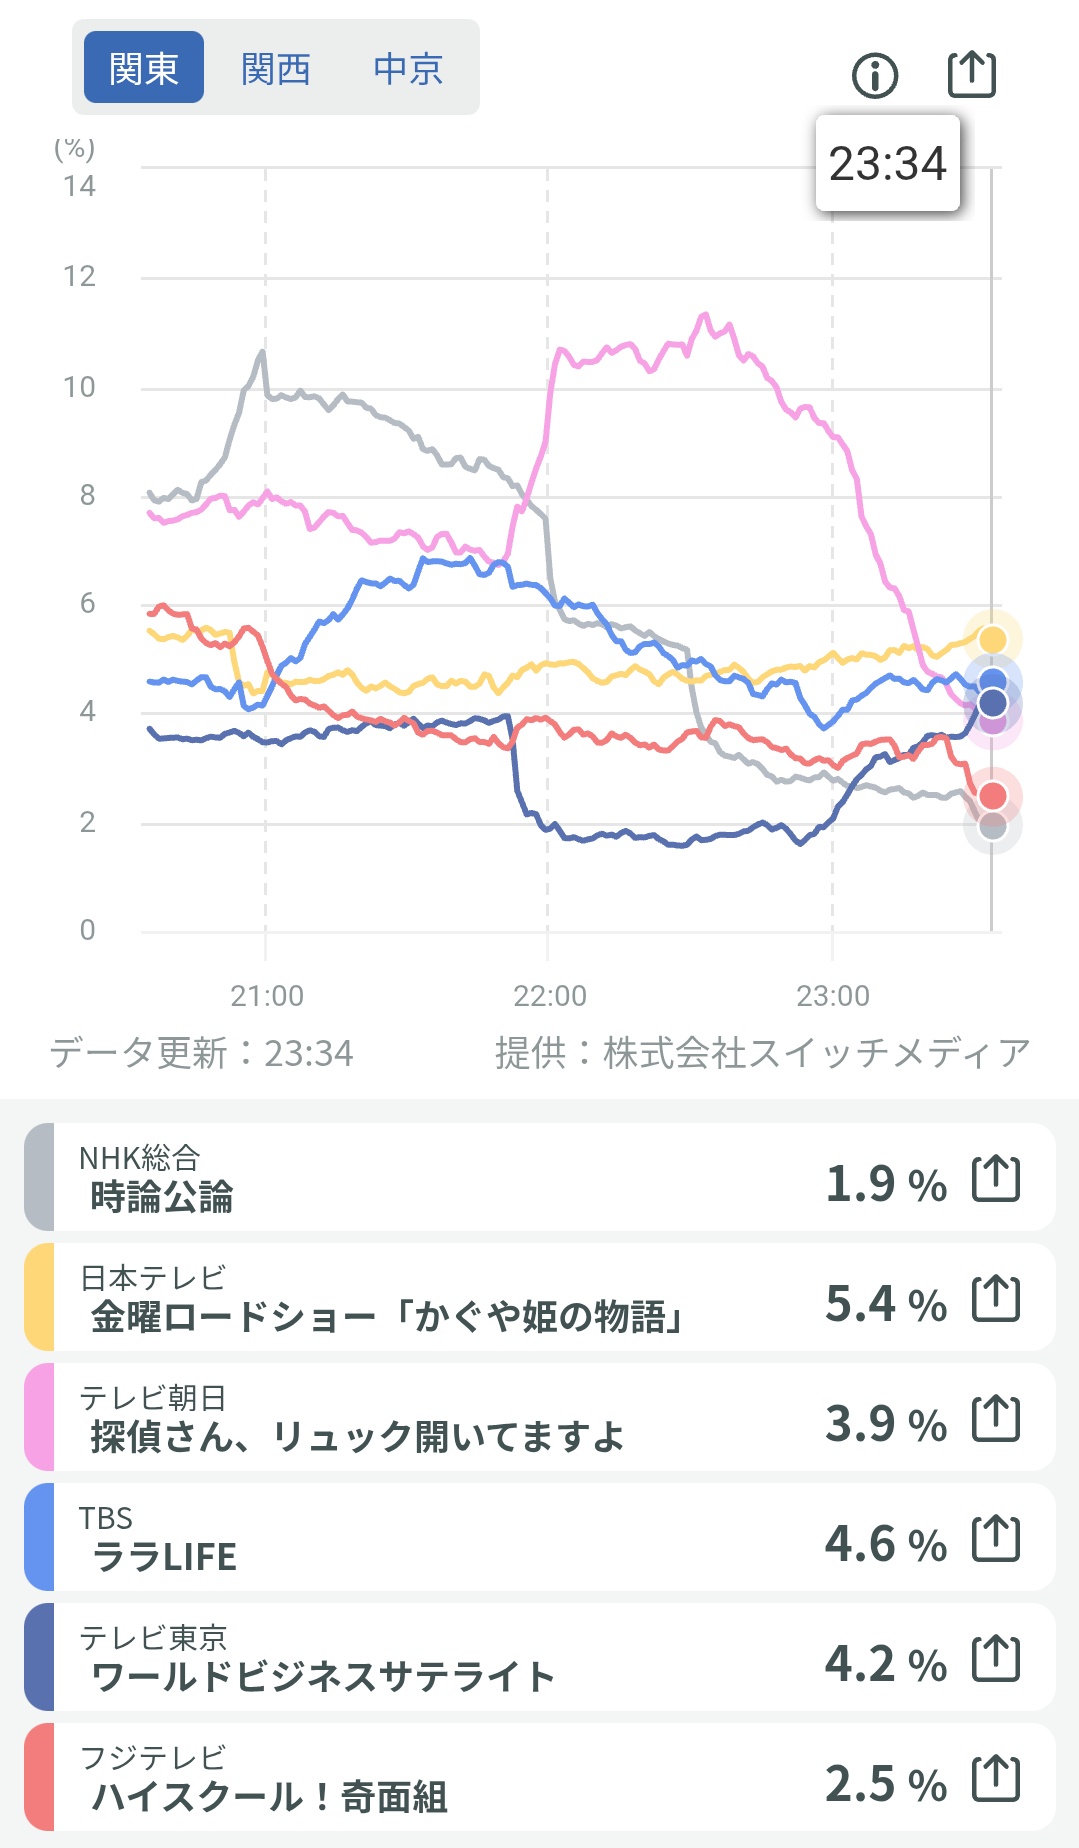Image resolution: width=1079 pixels, height=1848 pixels.
Task: Select the 関東 region tab
Action: [144, 68]
